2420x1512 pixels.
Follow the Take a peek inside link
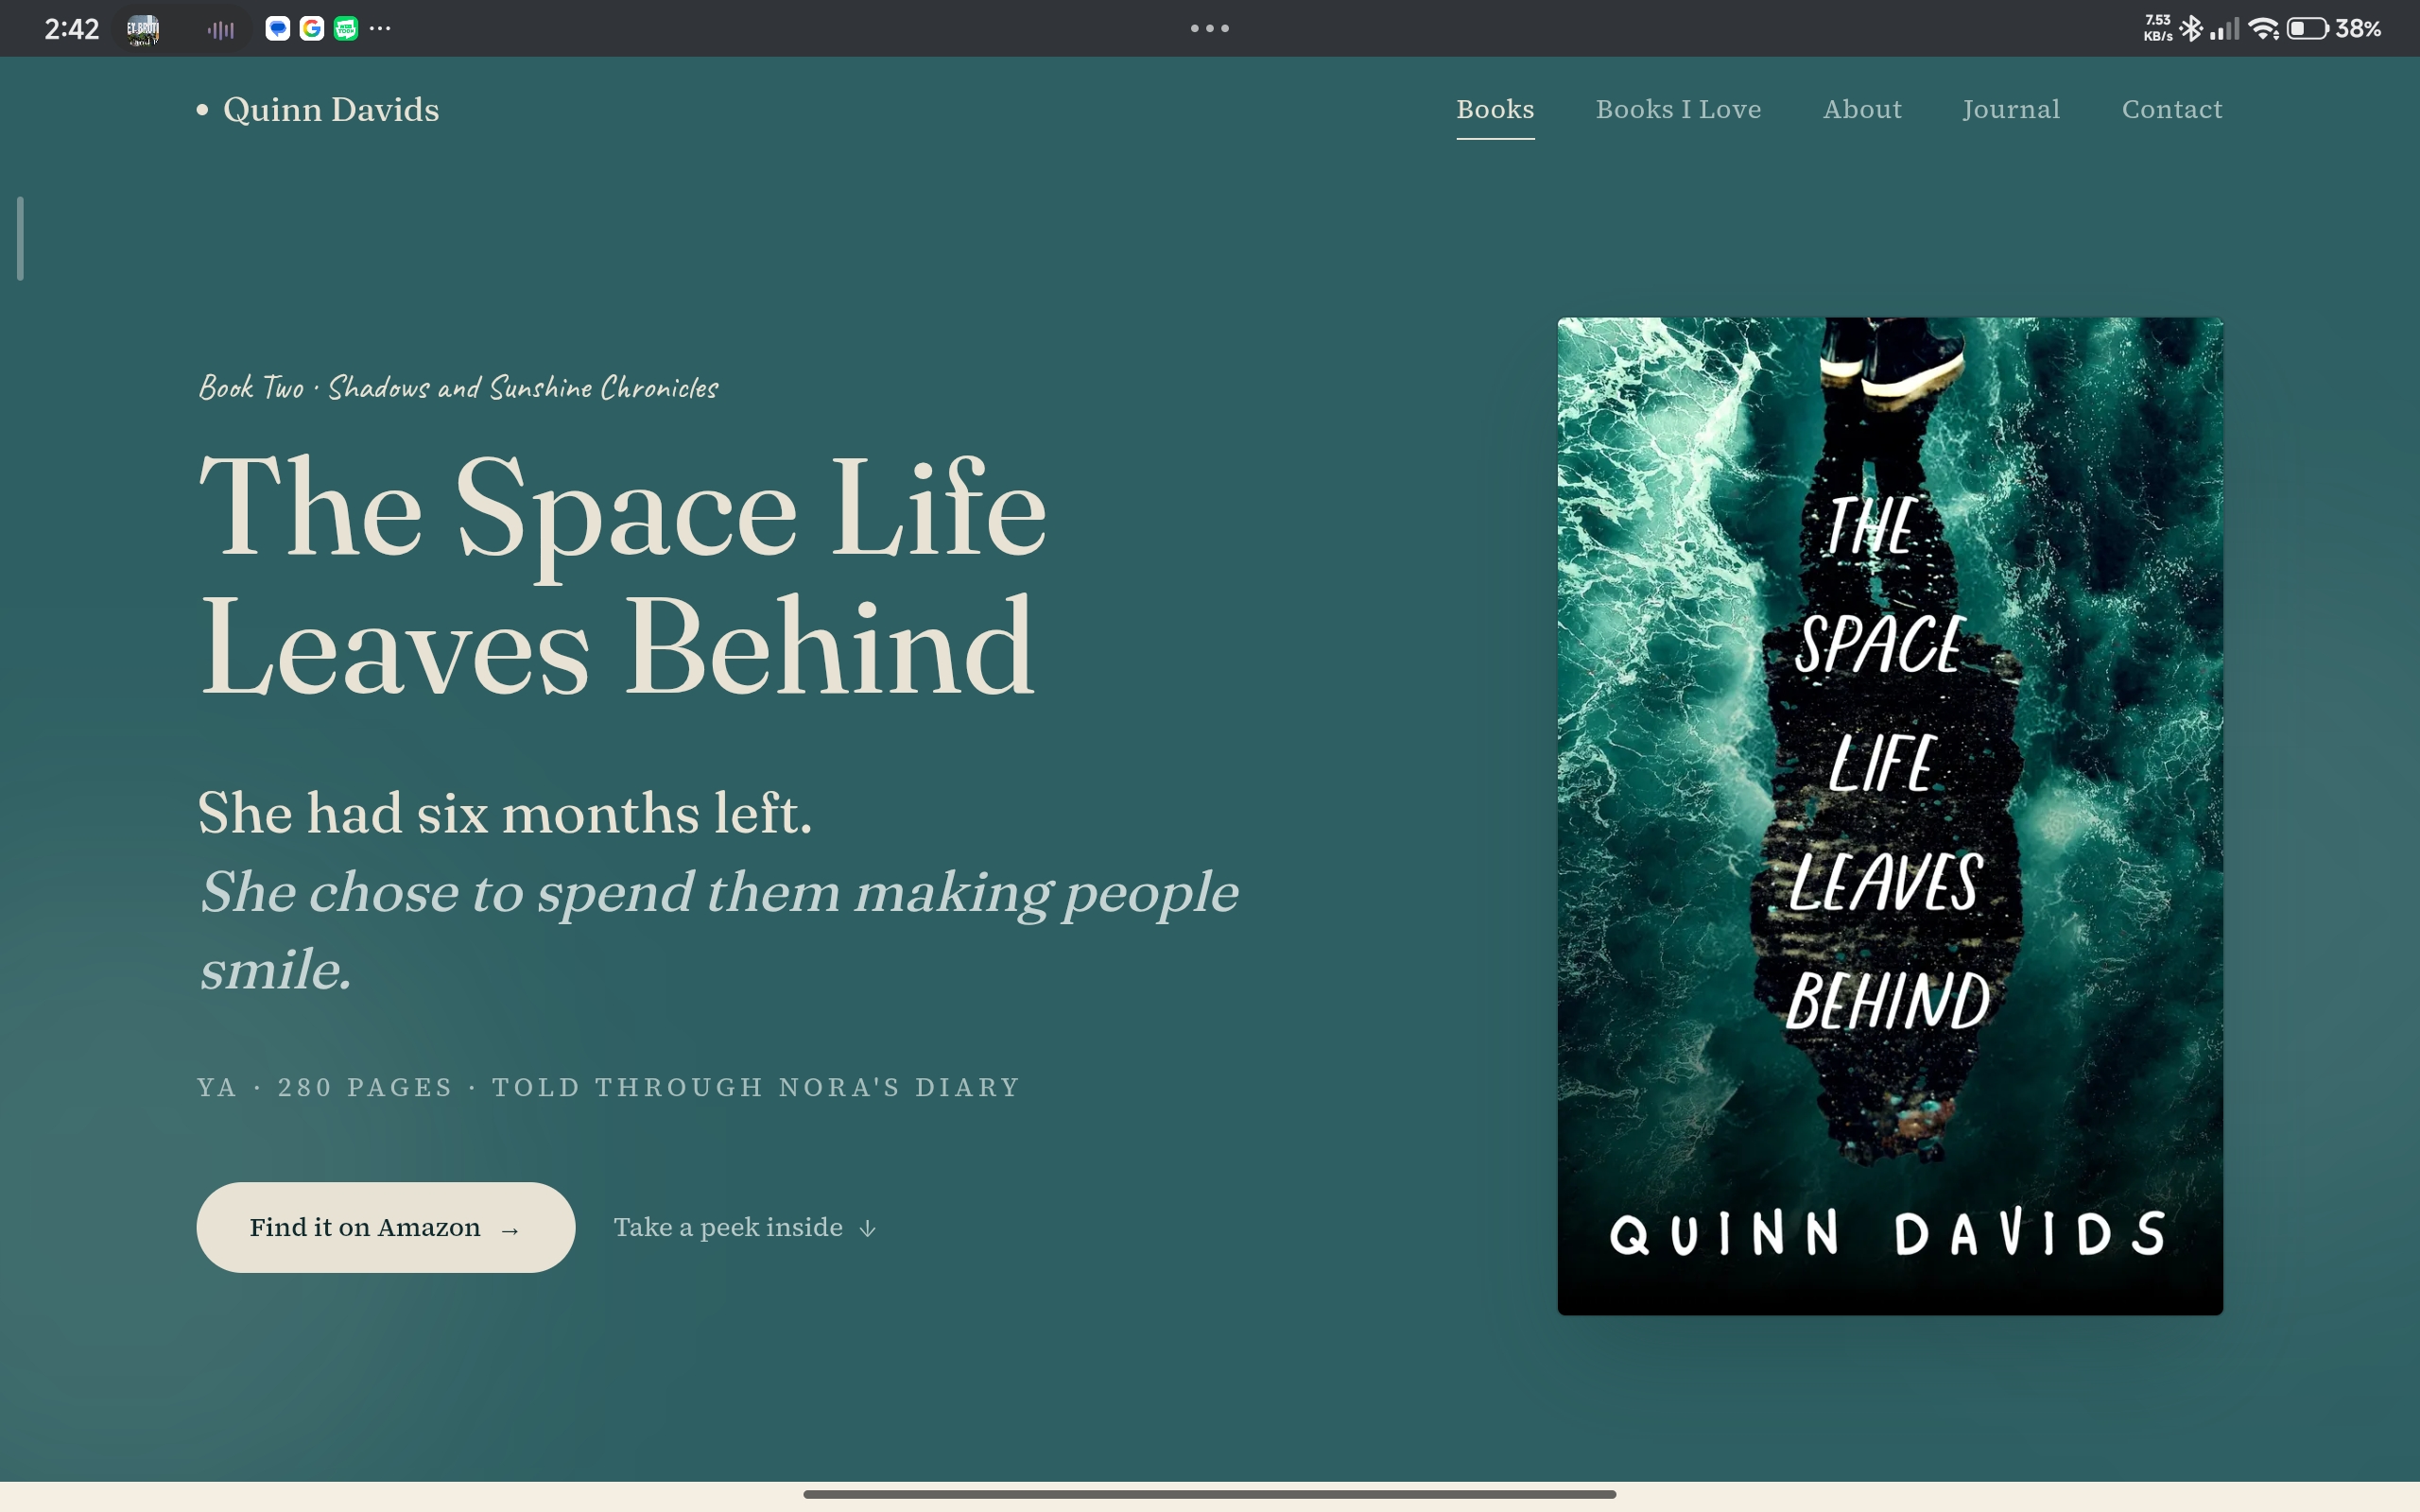745,1227
